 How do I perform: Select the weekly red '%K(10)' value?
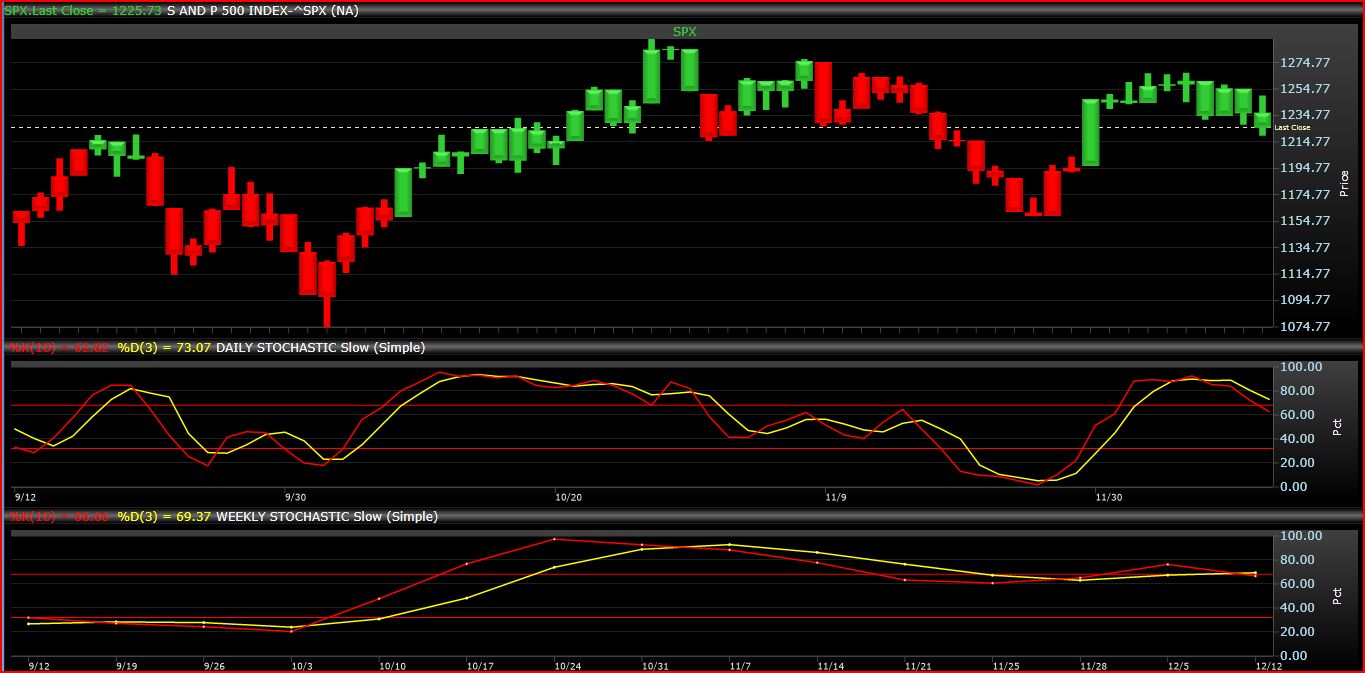click(x=59, y=517)
